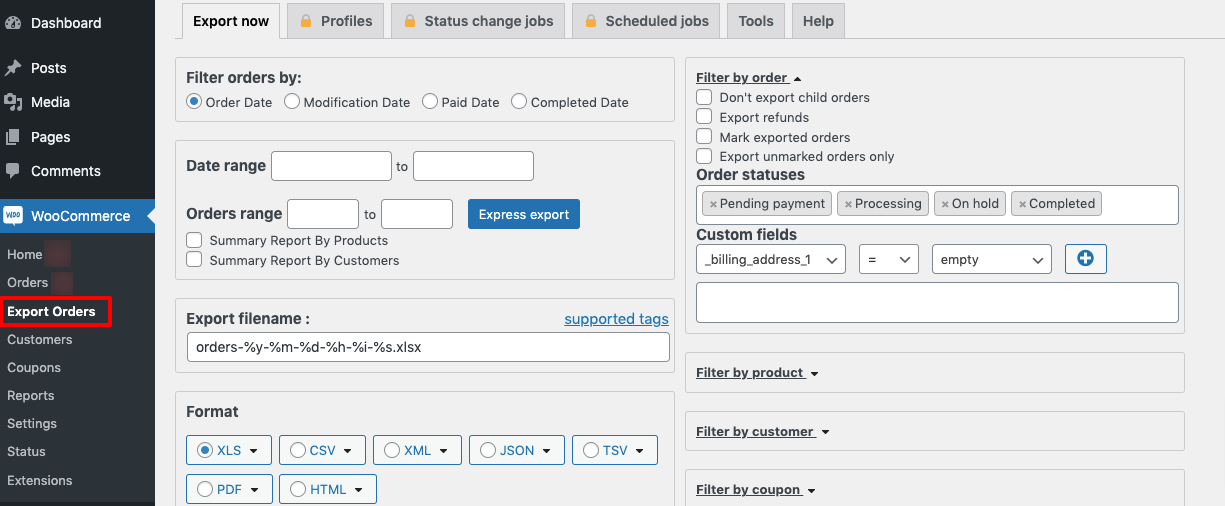Expand the Filter by product section
This screenshot has height=506, width=1225.
tap(757, 373)
